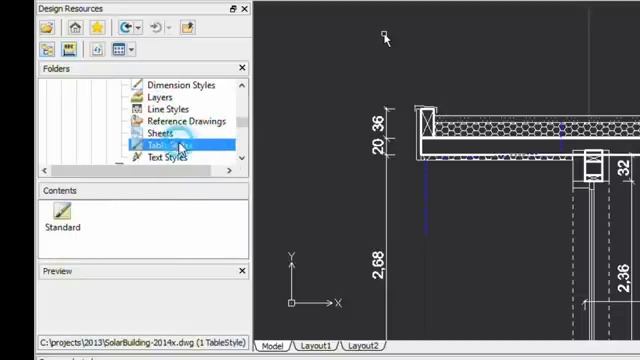Click the Layers stack icon

pyautogui.click(x=137, y=97)
